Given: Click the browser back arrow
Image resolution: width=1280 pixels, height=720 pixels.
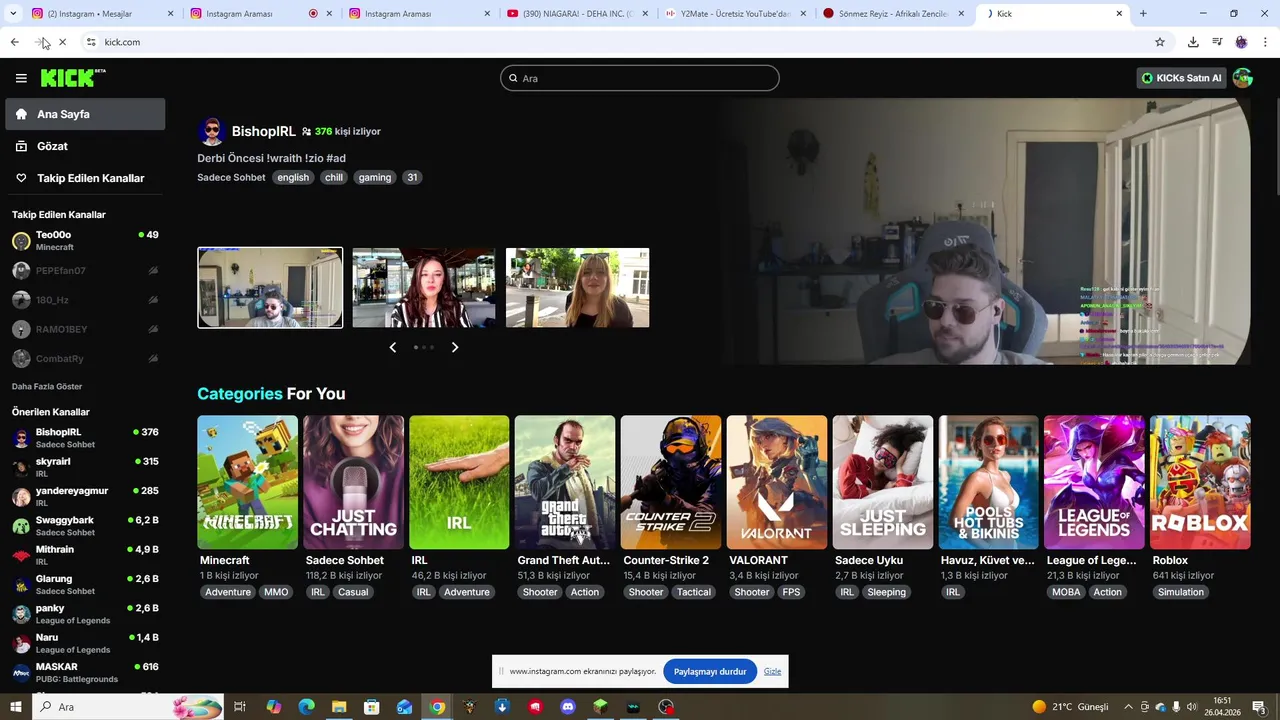Looking at the screenshot, I should (14, 42).
